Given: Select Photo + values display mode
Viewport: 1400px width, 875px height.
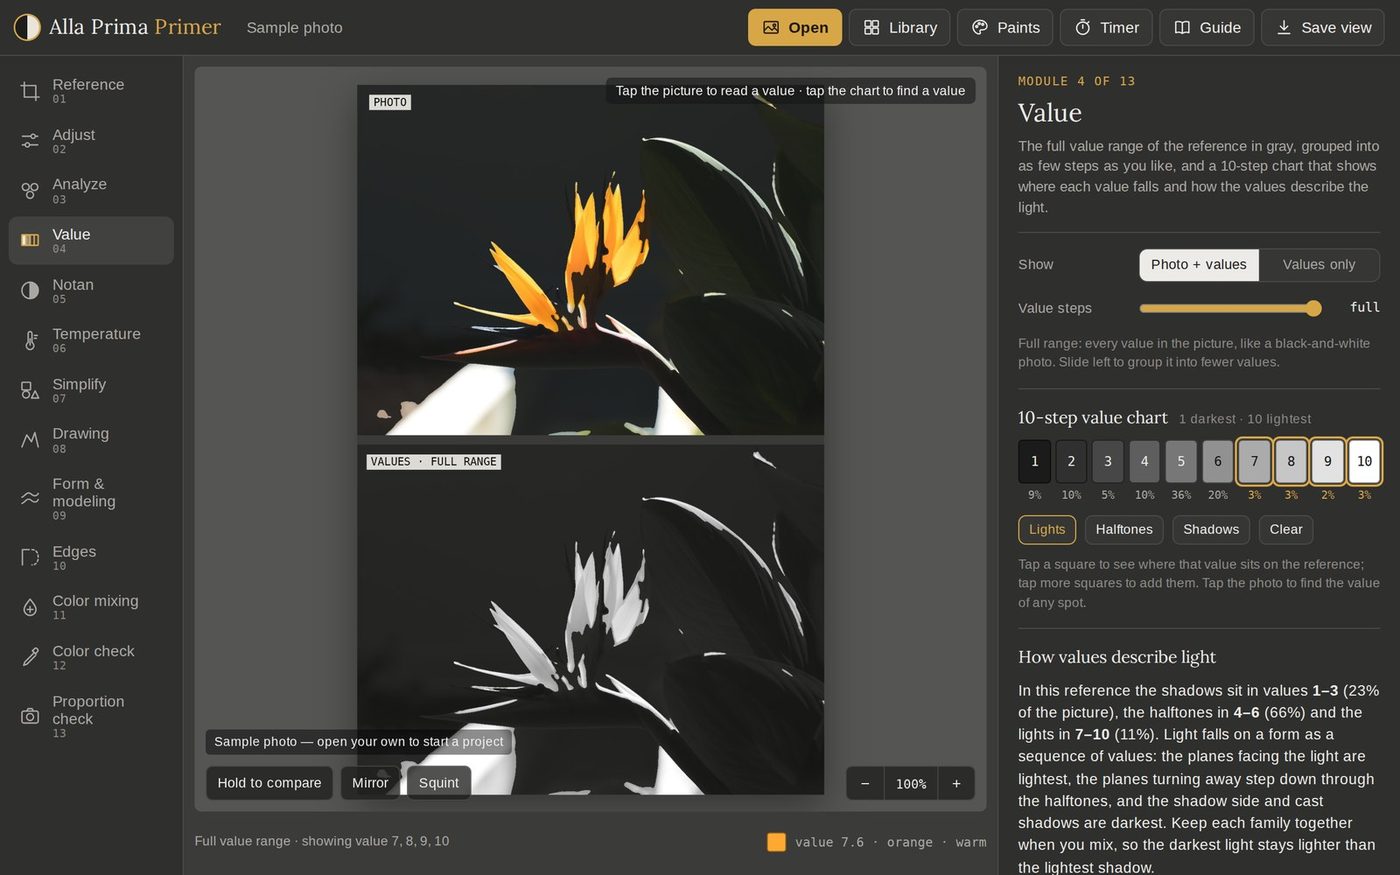Looking at the screenshot, I should (1199, 265).
